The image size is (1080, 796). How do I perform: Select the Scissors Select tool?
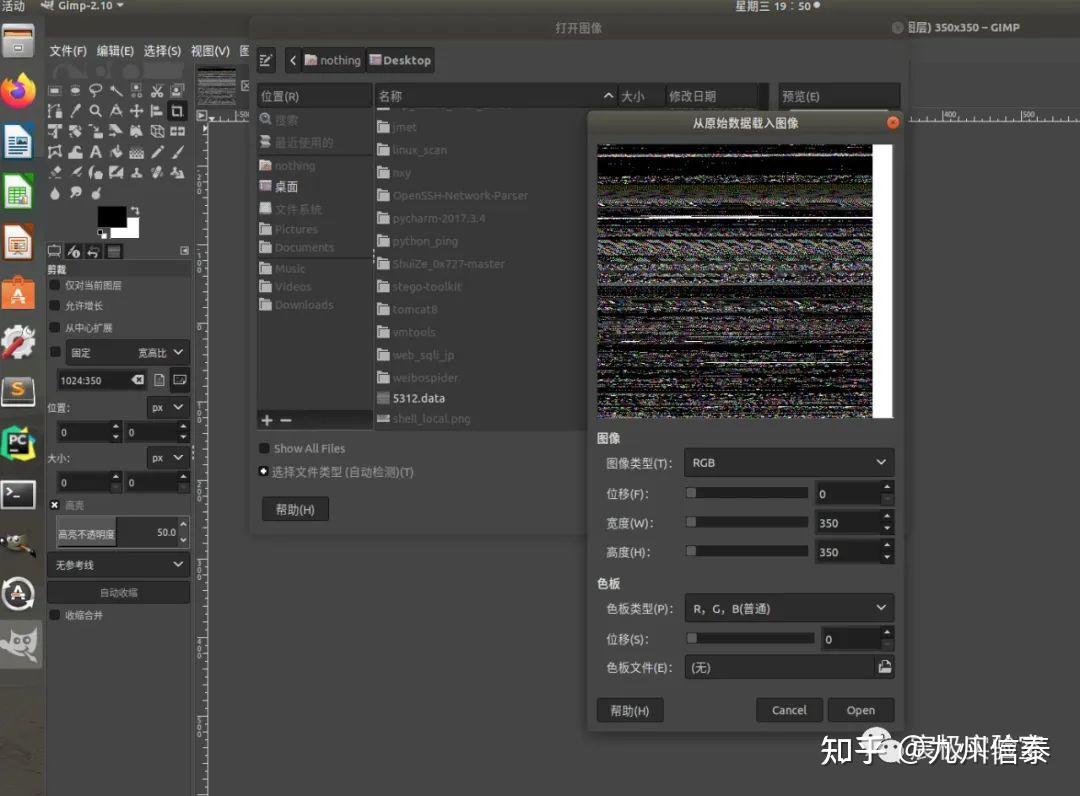click(x=157, y=91)
